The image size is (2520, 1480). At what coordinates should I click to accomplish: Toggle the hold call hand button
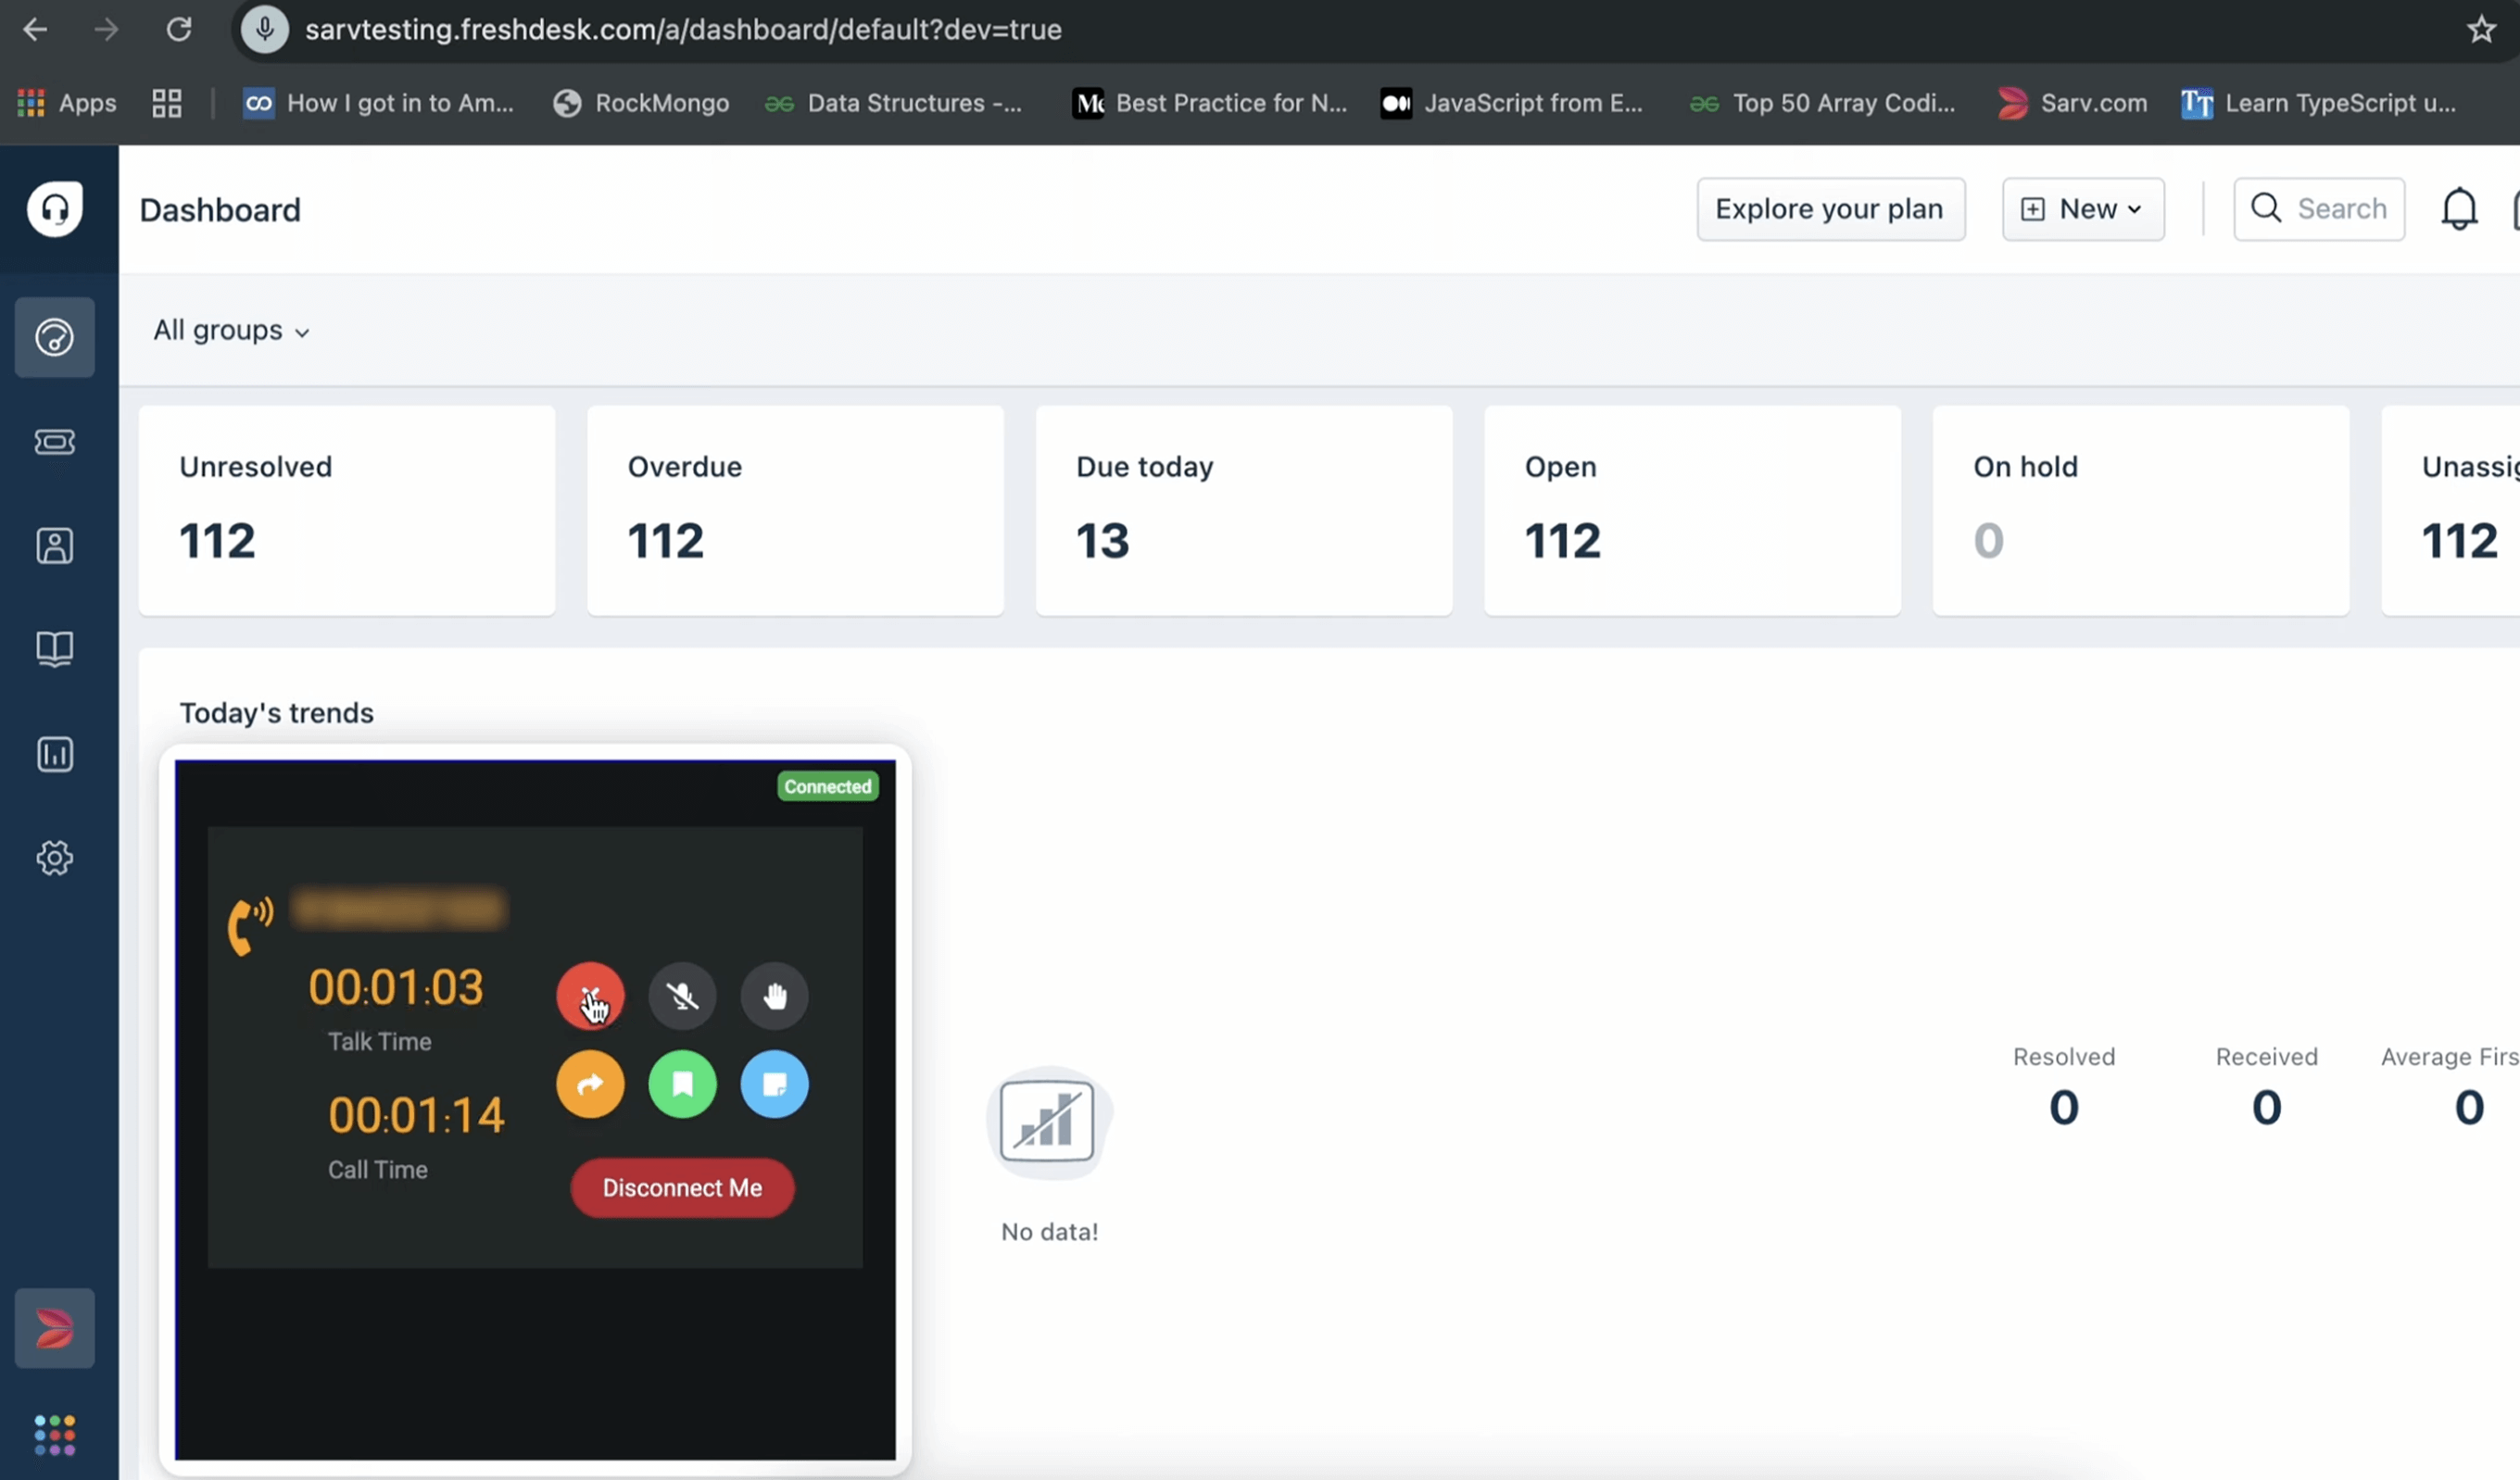coord(774,995)
